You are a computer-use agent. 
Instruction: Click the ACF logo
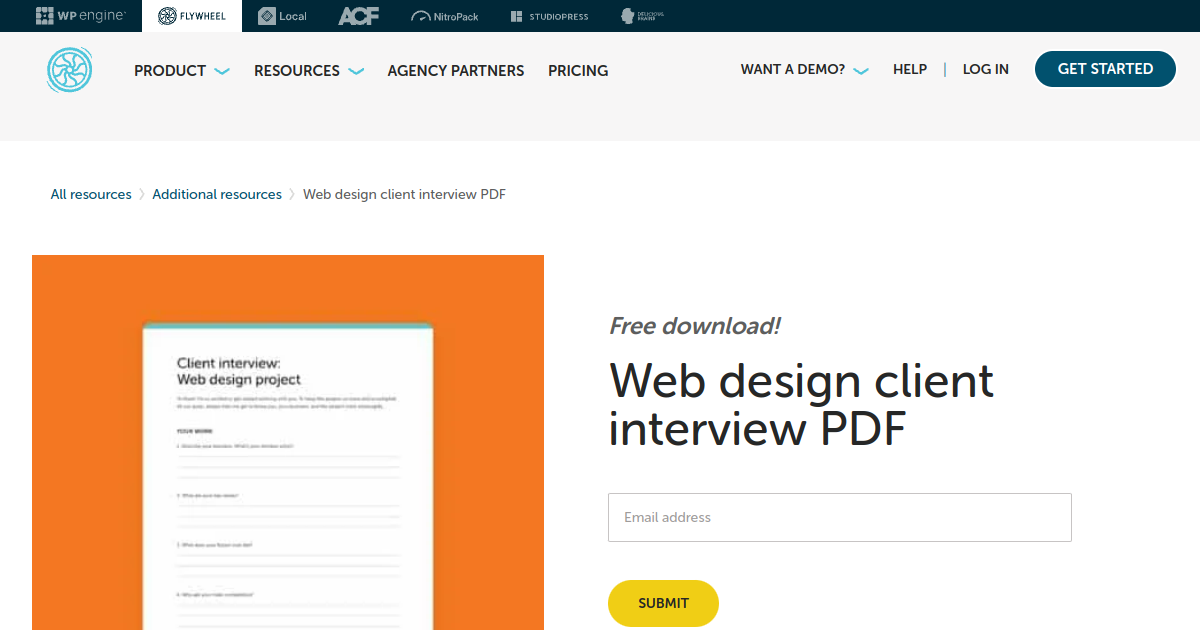[358, 16]
